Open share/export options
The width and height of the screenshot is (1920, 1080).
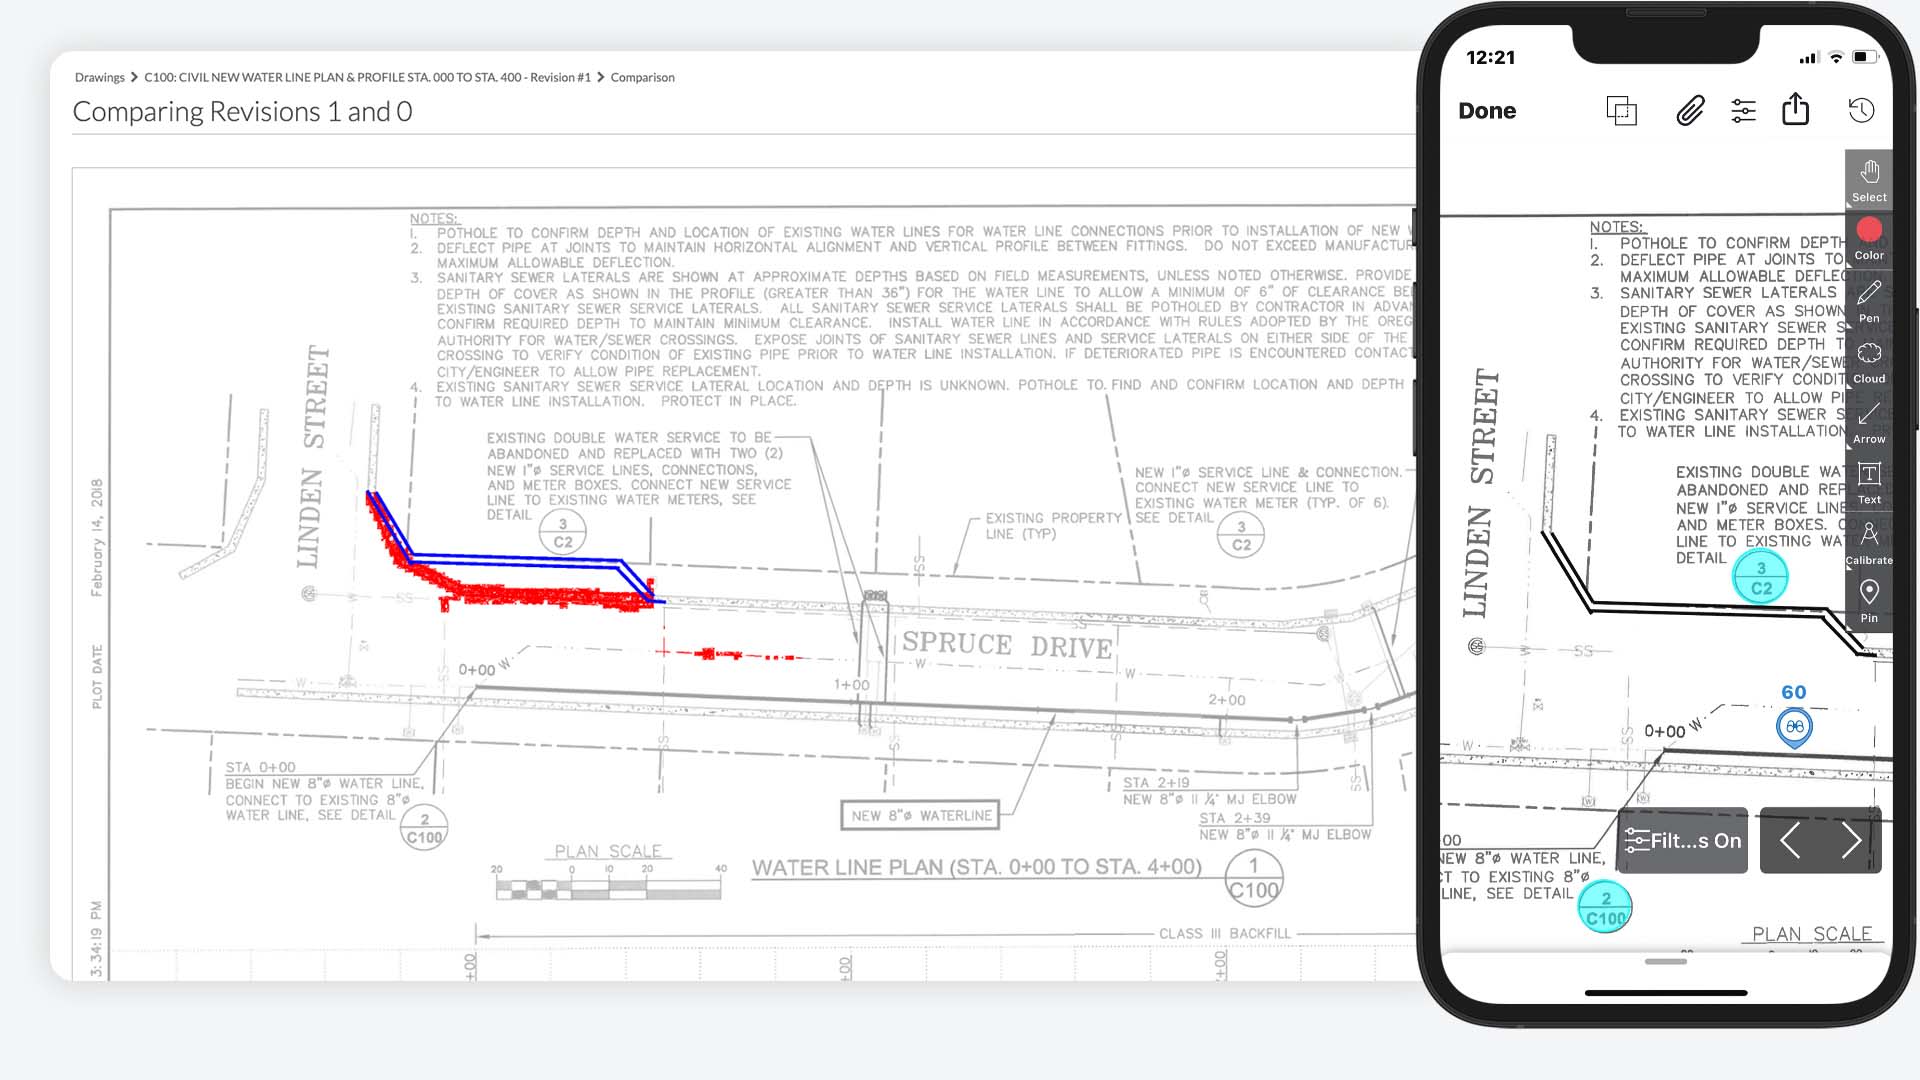[x=1797, y=109]
